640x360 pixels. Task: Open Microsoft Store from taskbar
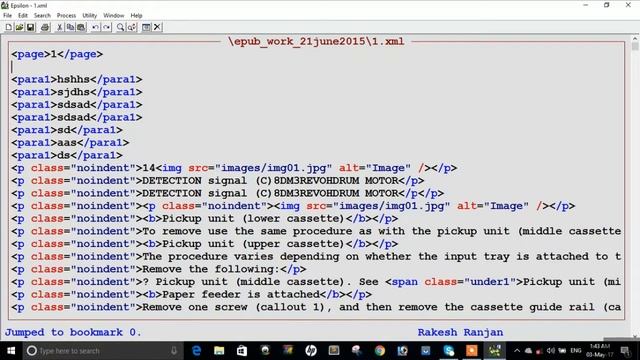242,351
